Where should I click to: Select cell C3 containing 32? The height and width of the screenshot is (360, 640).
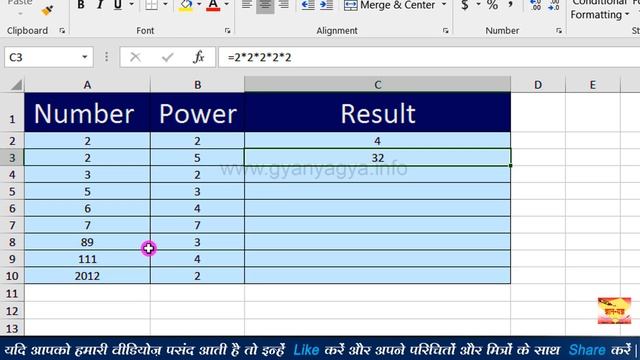[x=378, y=158]
